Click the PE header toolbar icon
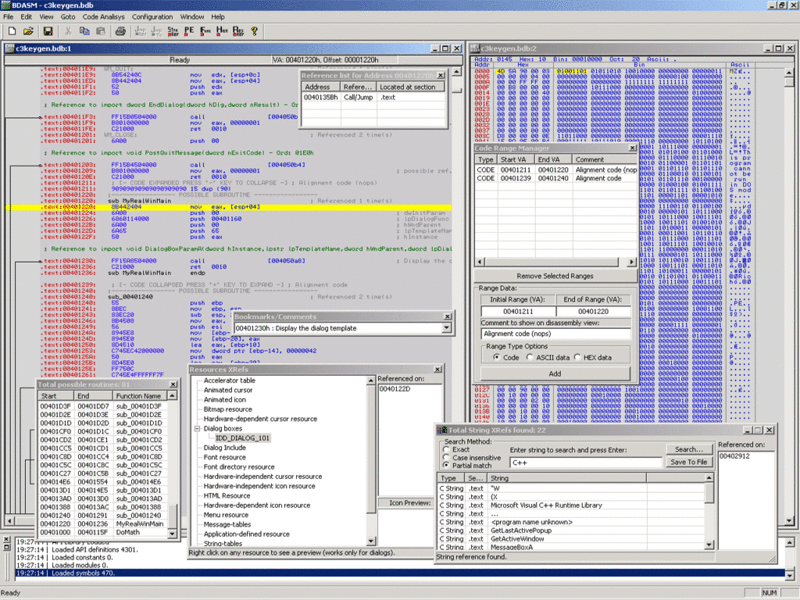800x600 pixels. click(x=189, y=31)
